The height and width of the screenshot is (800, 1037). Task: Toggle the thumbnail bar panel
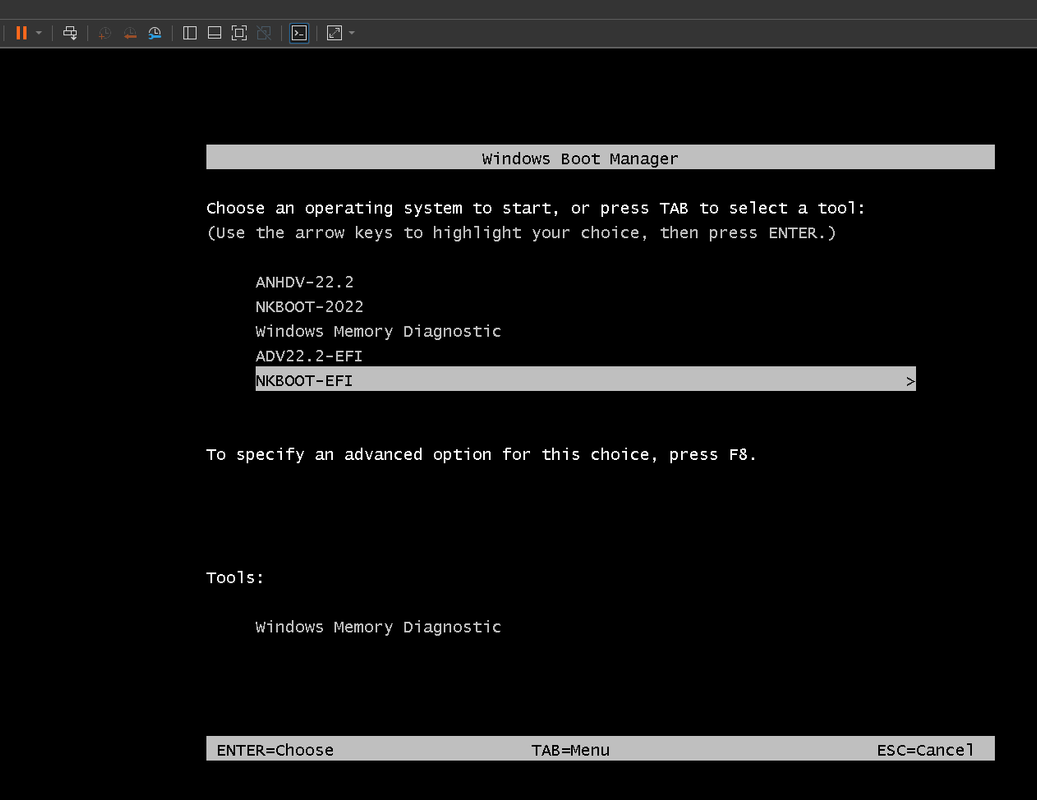[x=214, y=33]
